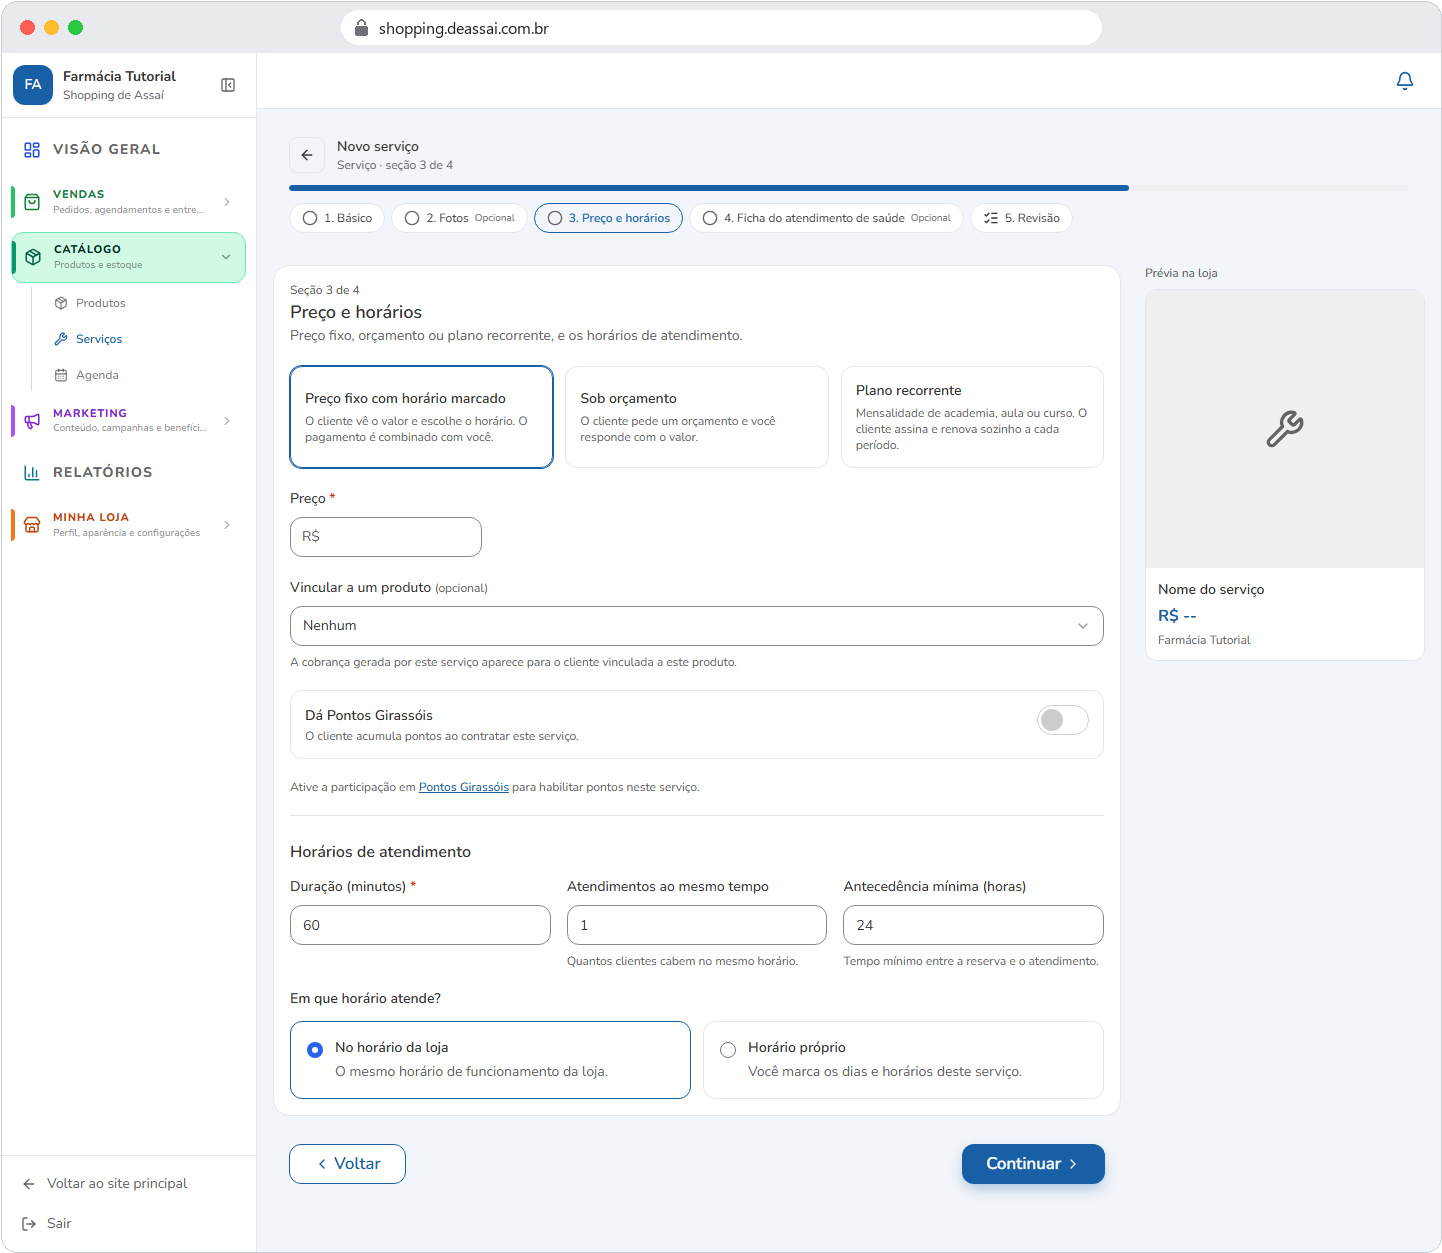Expand the Vendas menu chevron
Screen dimensions: 1442x1253
(x=227, y=202)
